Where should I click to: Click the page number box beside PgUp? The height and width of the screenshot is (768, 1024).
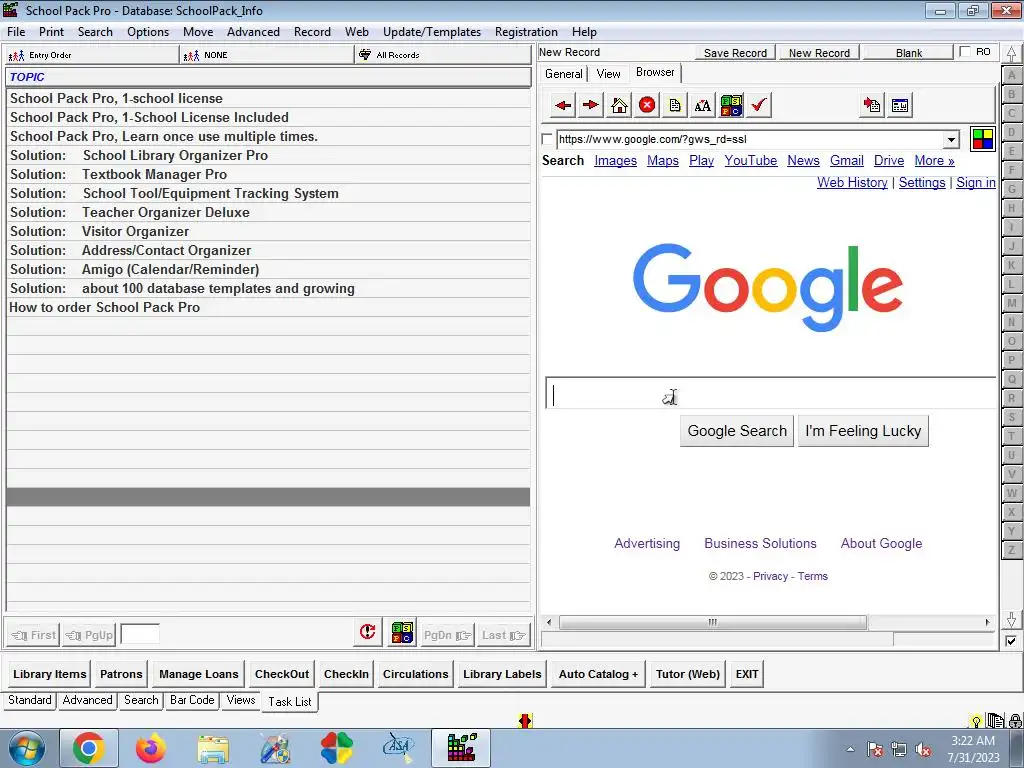click(140, 634)
